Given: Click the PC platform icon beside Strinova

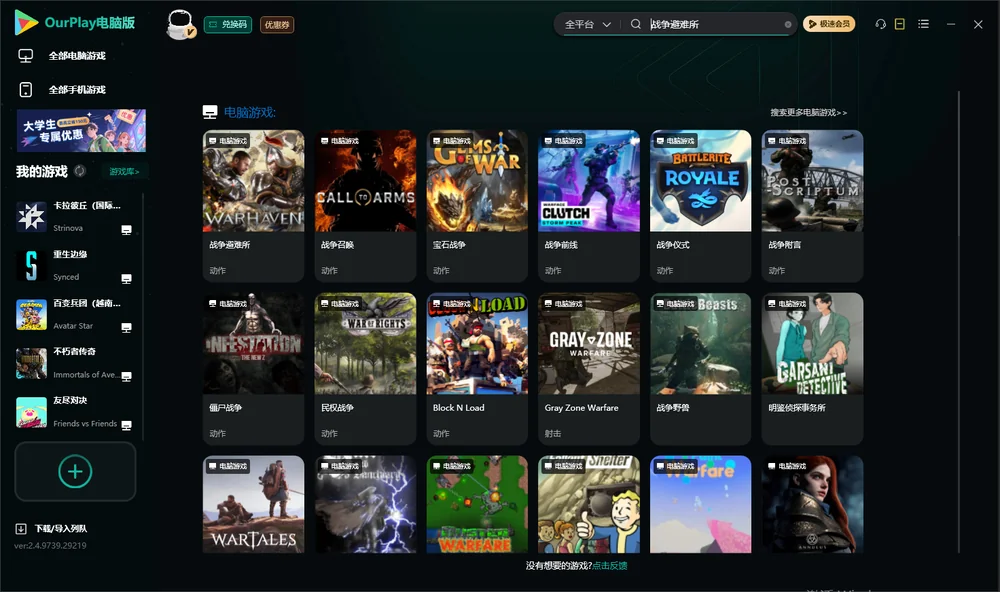Looking at the screenshot, I should click(x=126, y=230).
